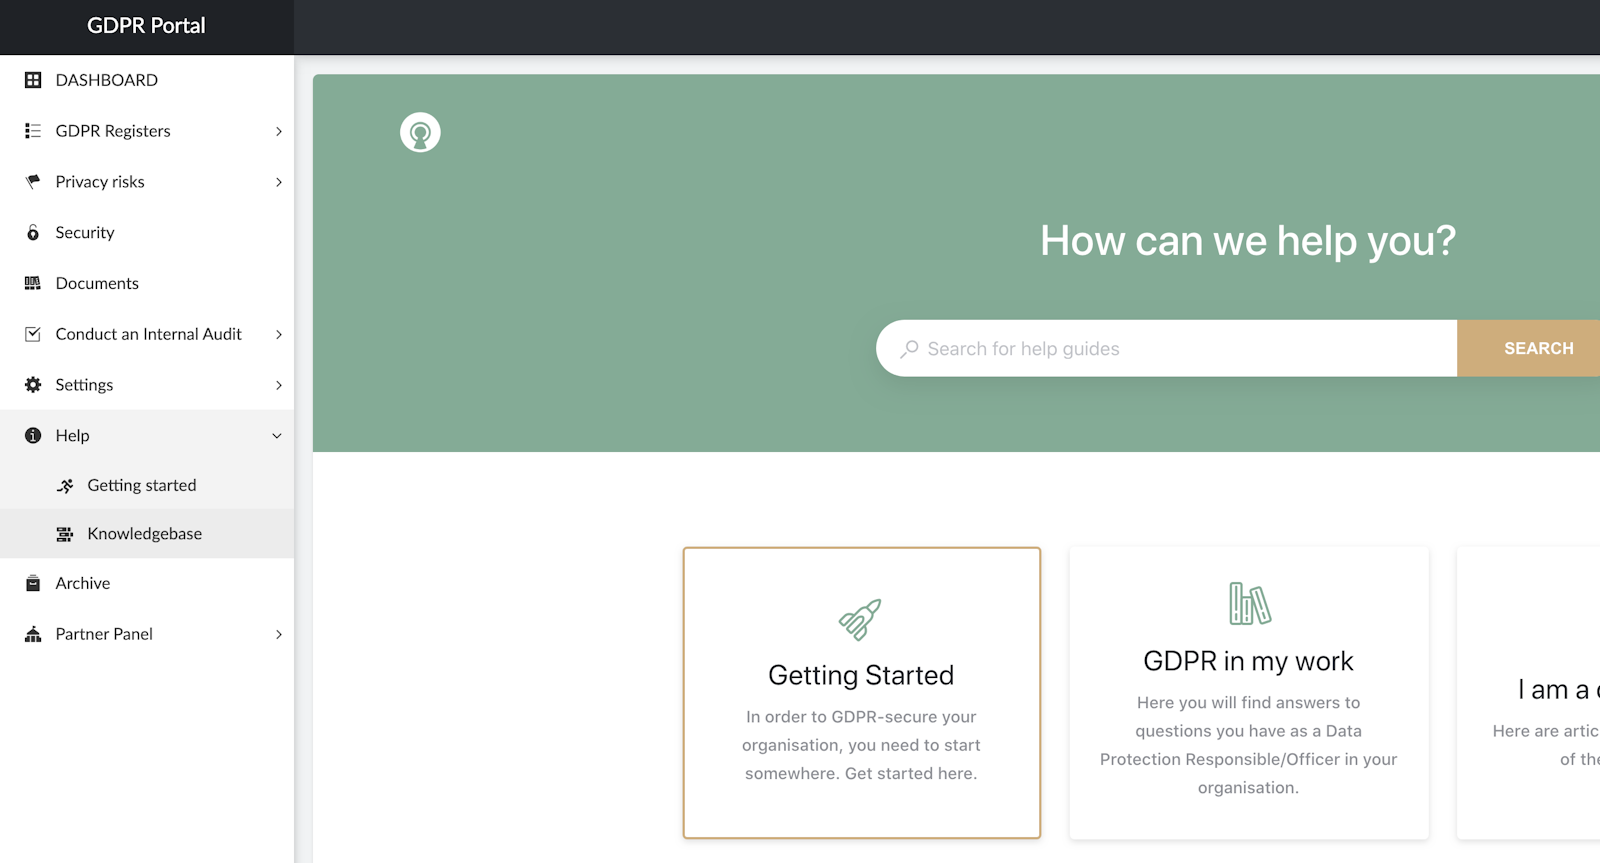1600x863 pixels.
Task: Click the round logo in the green banner
Action: click(420, 132)
